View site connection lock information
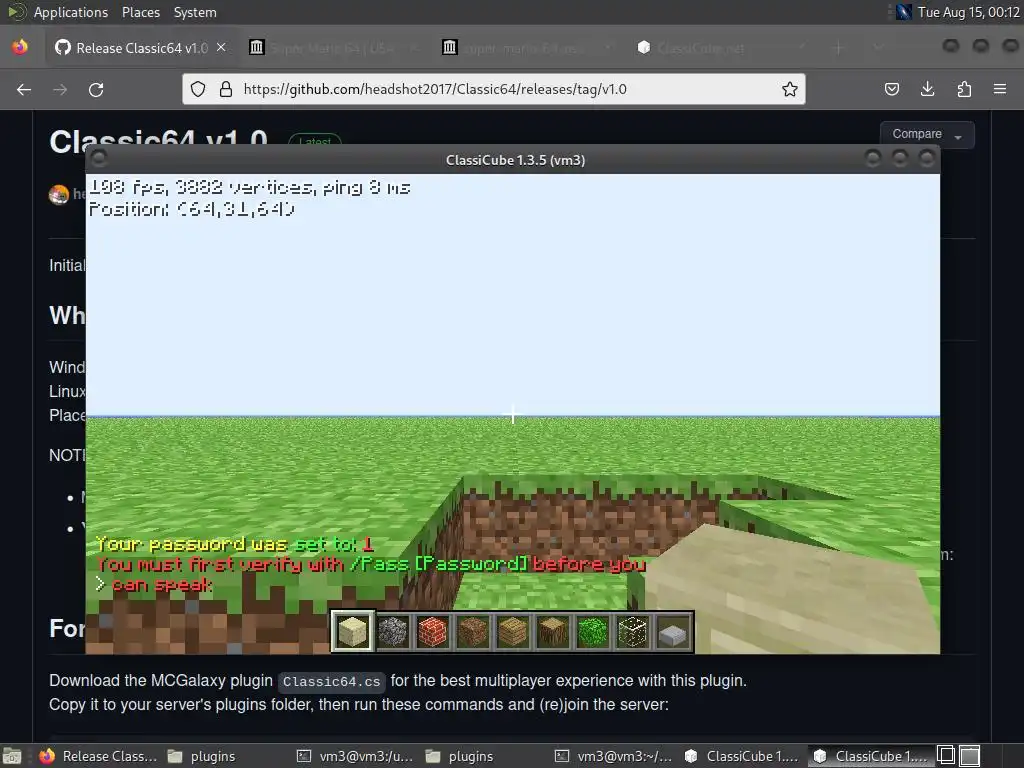Viewport: 1024px width, 768px height. click(x=226, y=89)
